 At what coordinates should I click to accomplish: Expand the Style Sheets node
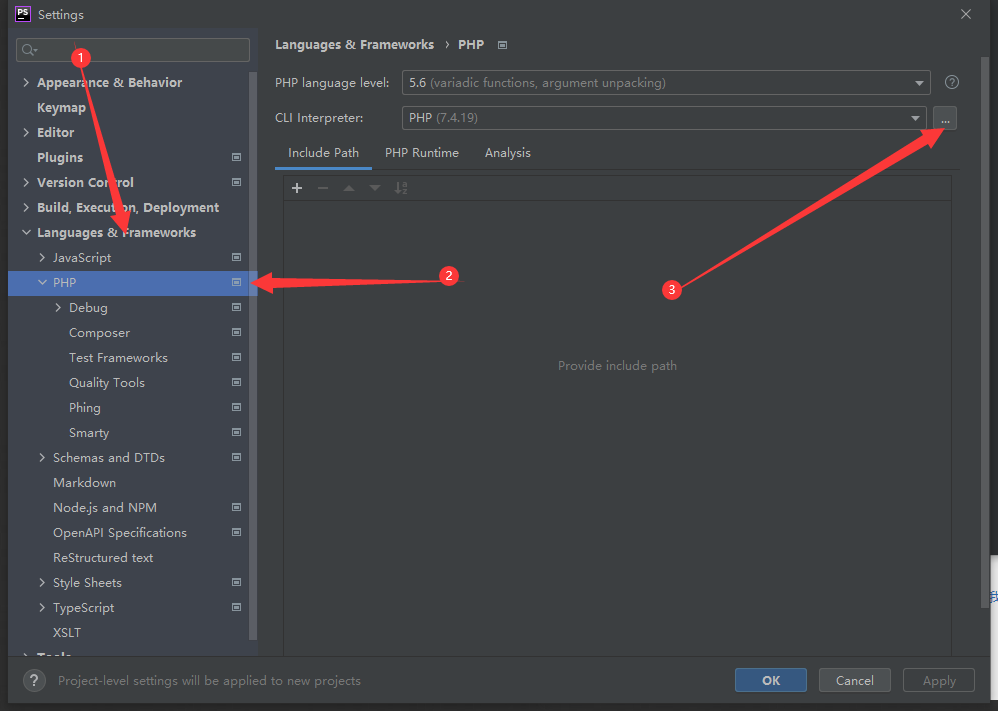coord(42,582)
